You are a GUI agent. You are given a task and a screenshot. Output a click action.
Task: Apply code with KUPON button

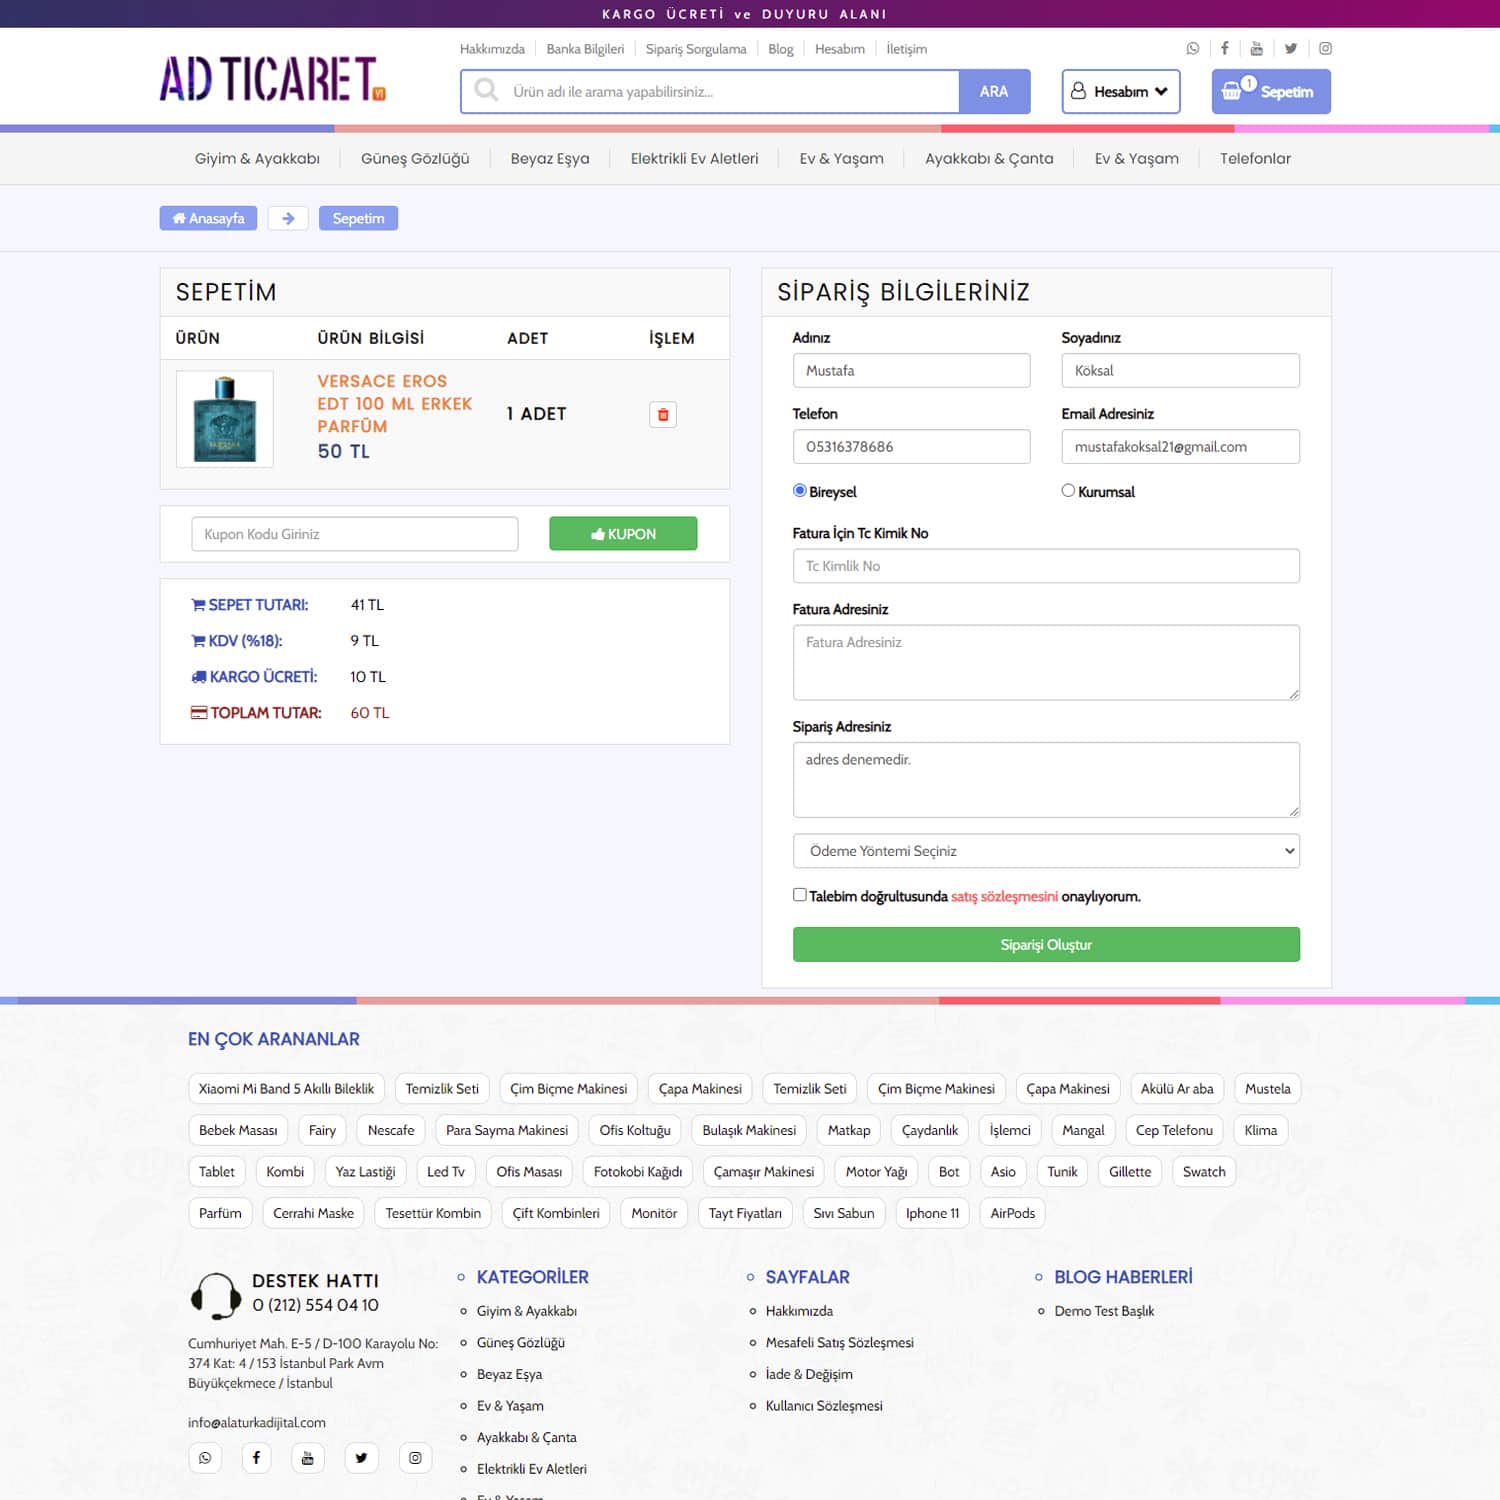623,534
